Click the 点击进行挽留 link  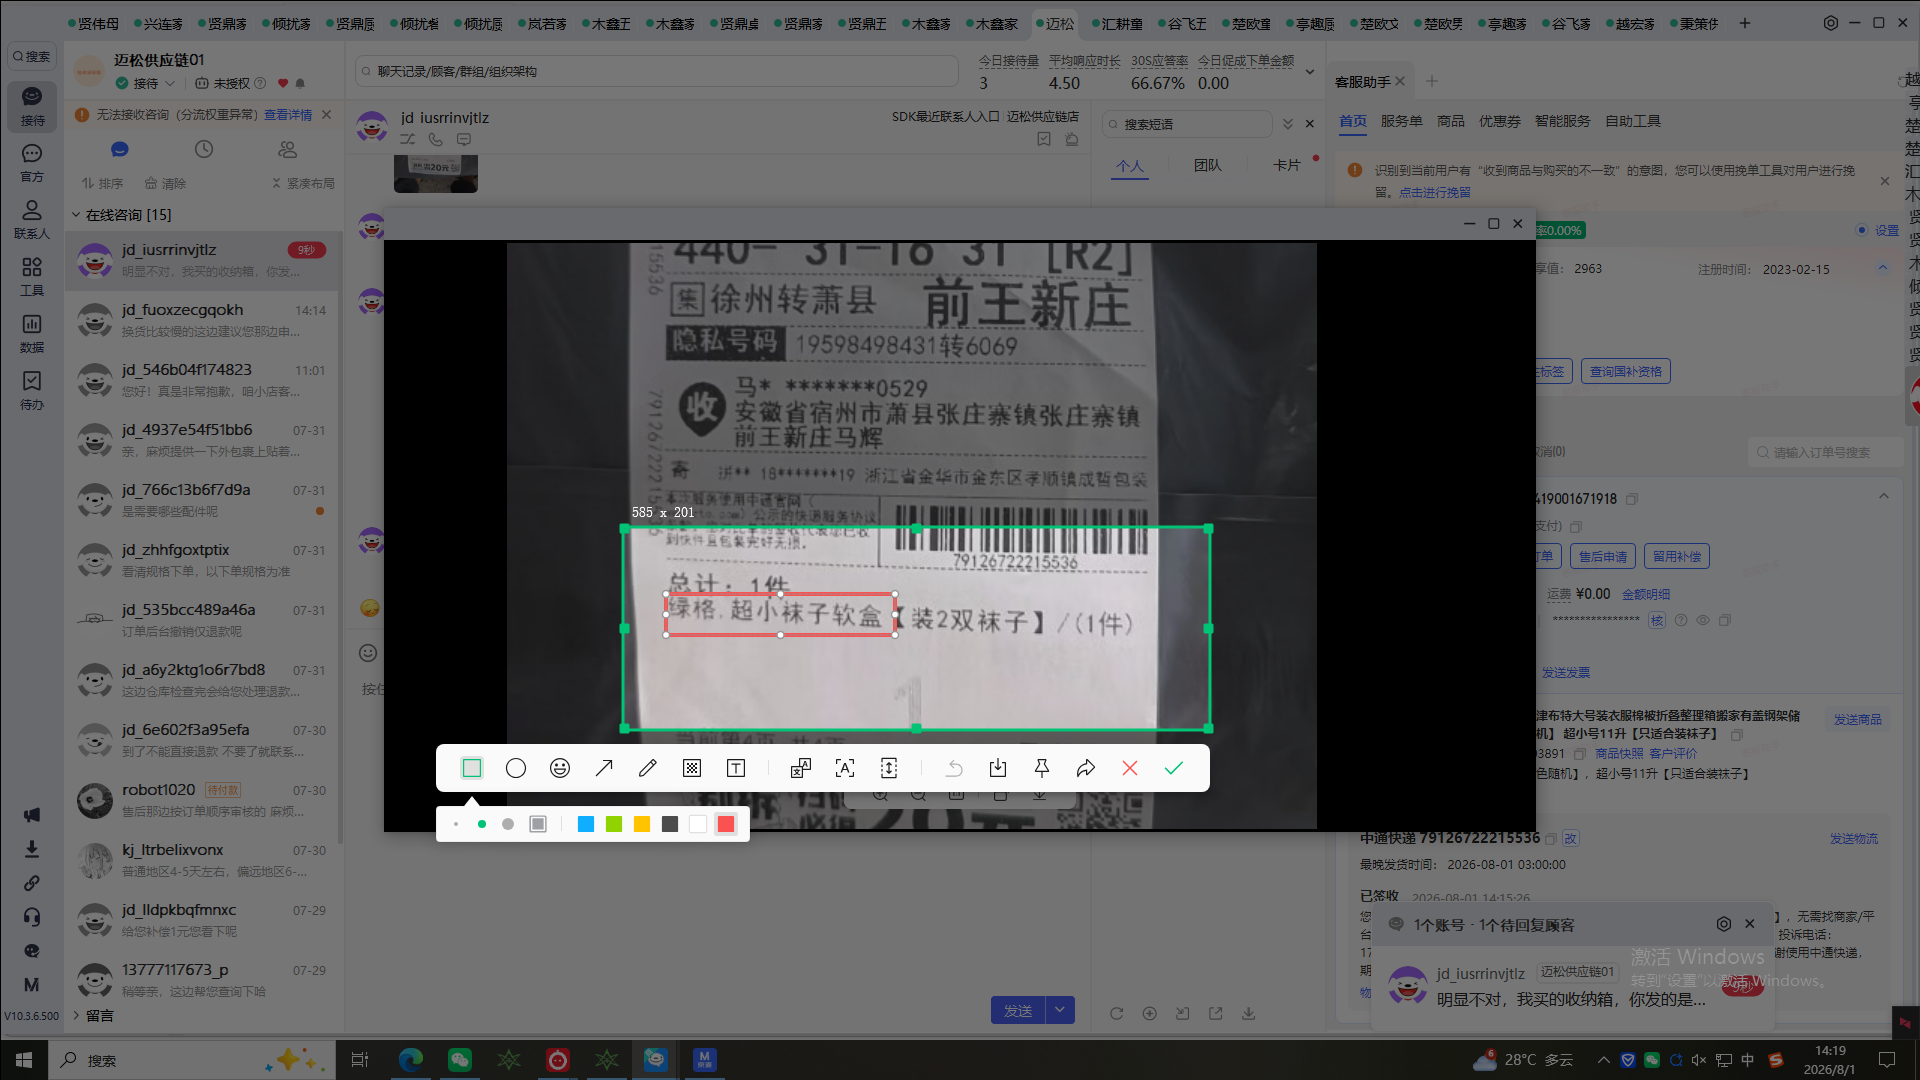point(1435,192)
